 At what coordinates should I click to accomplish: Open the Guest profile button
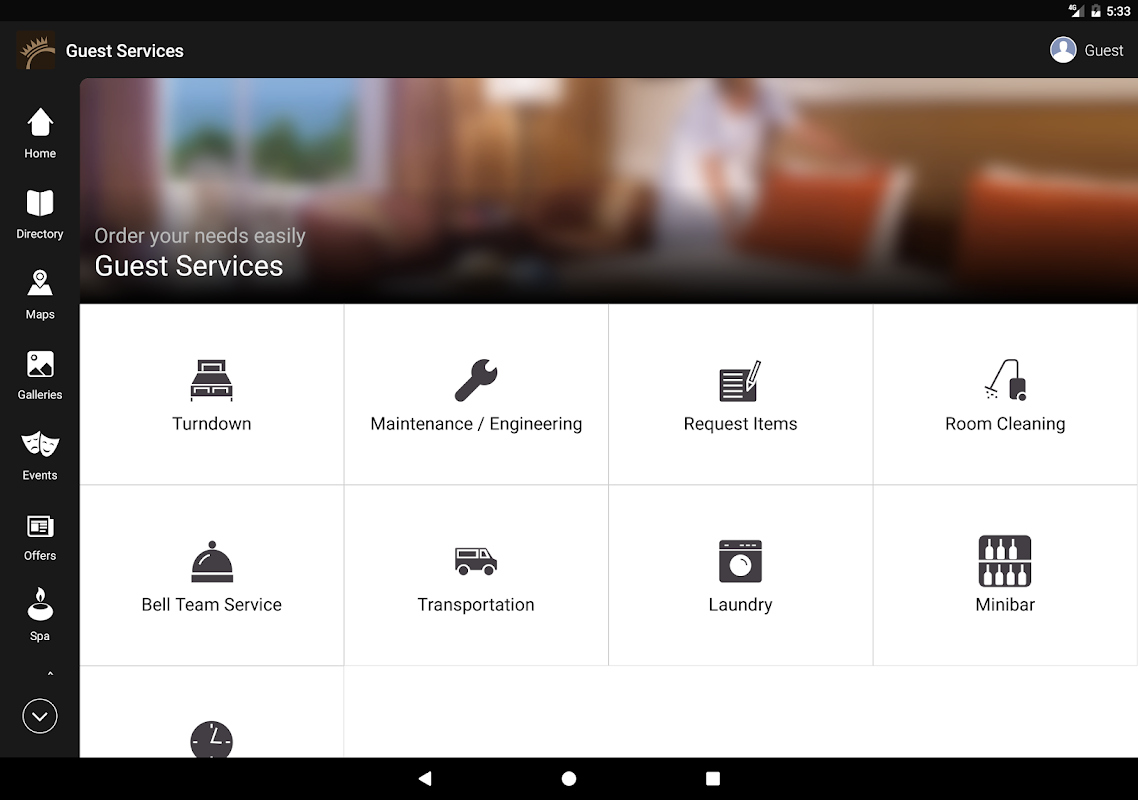point(1086,50)
